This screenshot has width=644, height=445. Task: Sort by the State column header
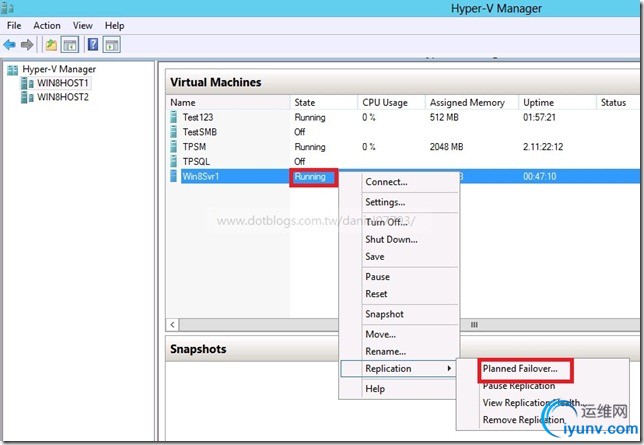(x=324, y=103)
